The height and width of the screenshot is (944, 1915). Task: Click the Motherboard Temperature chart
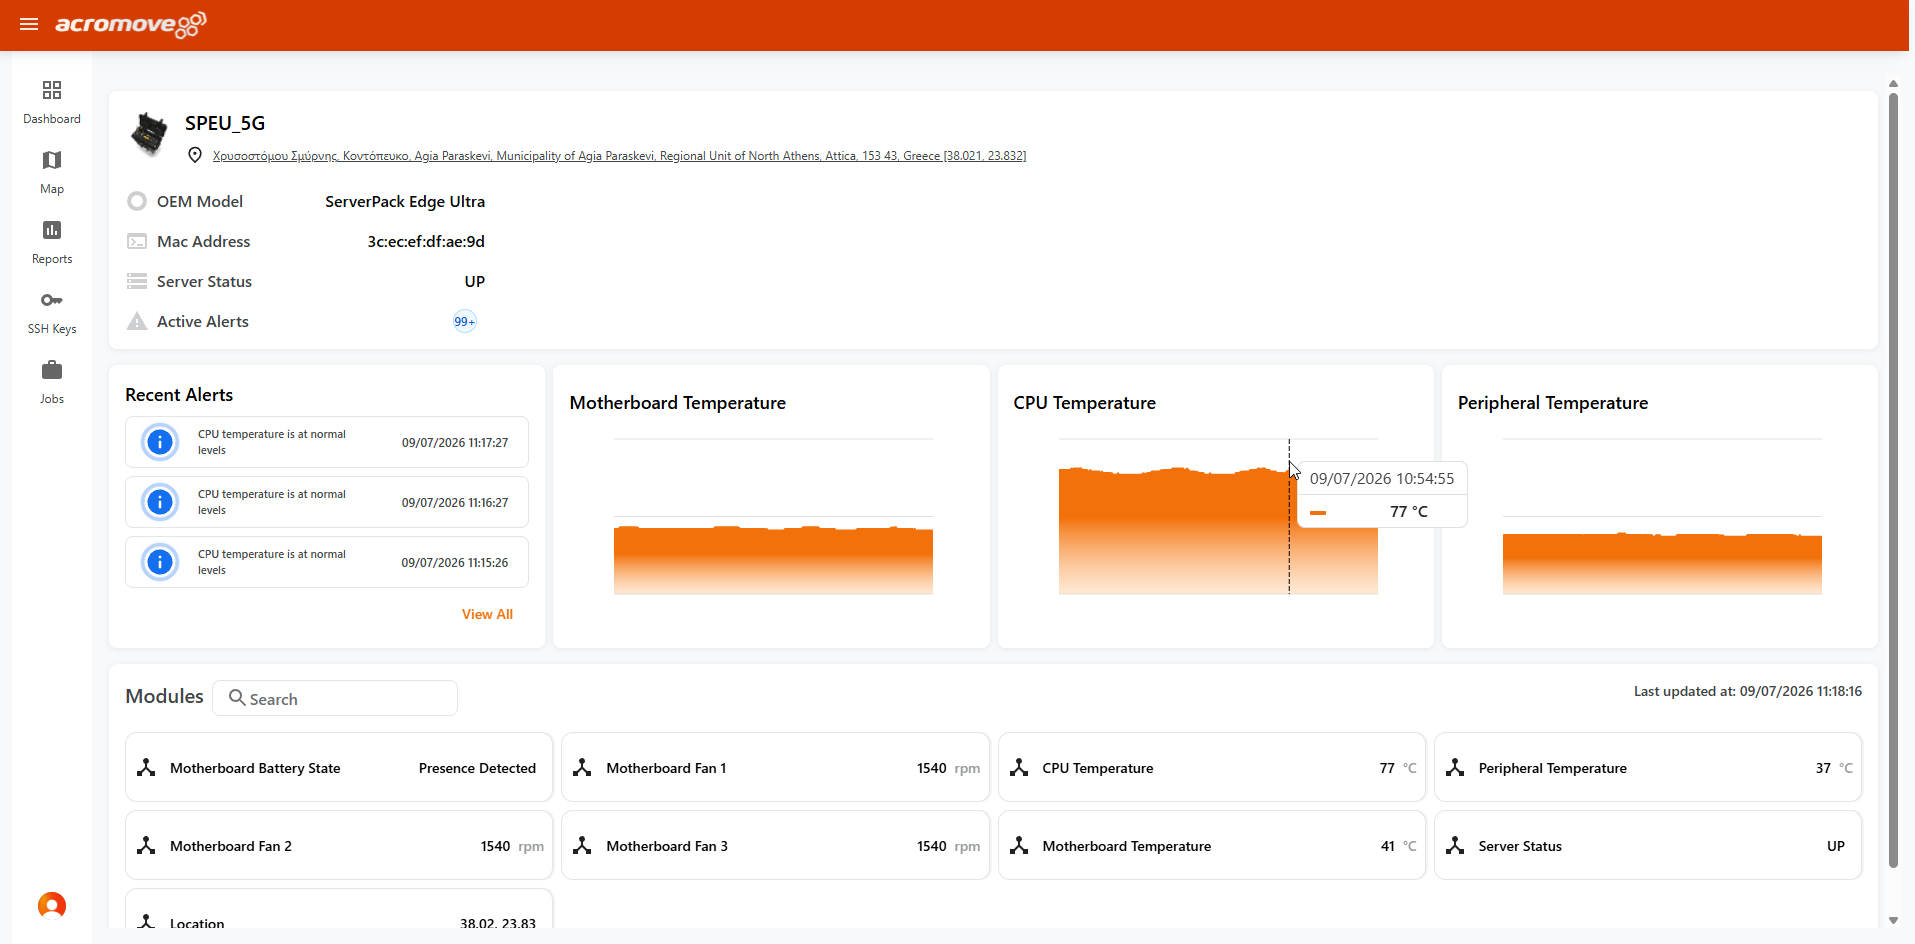point(773,516)
